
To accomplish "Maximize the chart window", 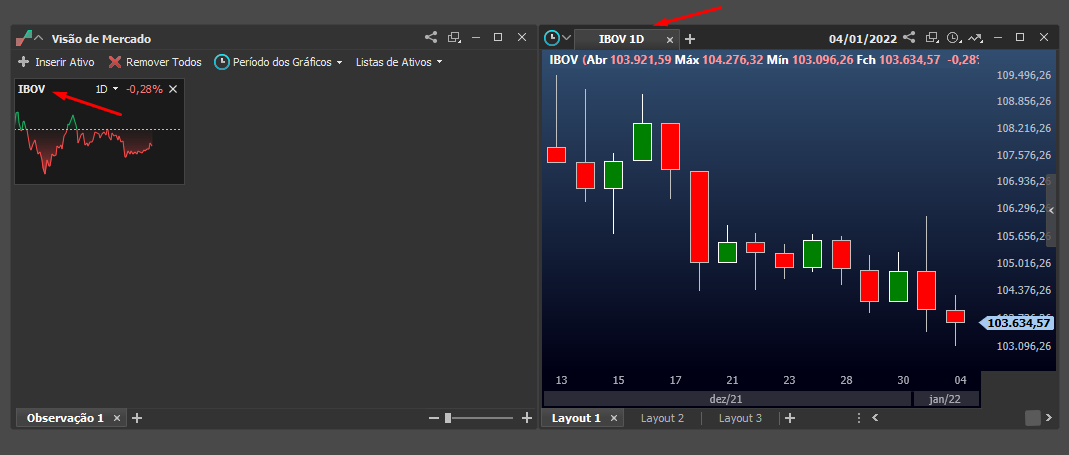I will [x=1020, y=38].
